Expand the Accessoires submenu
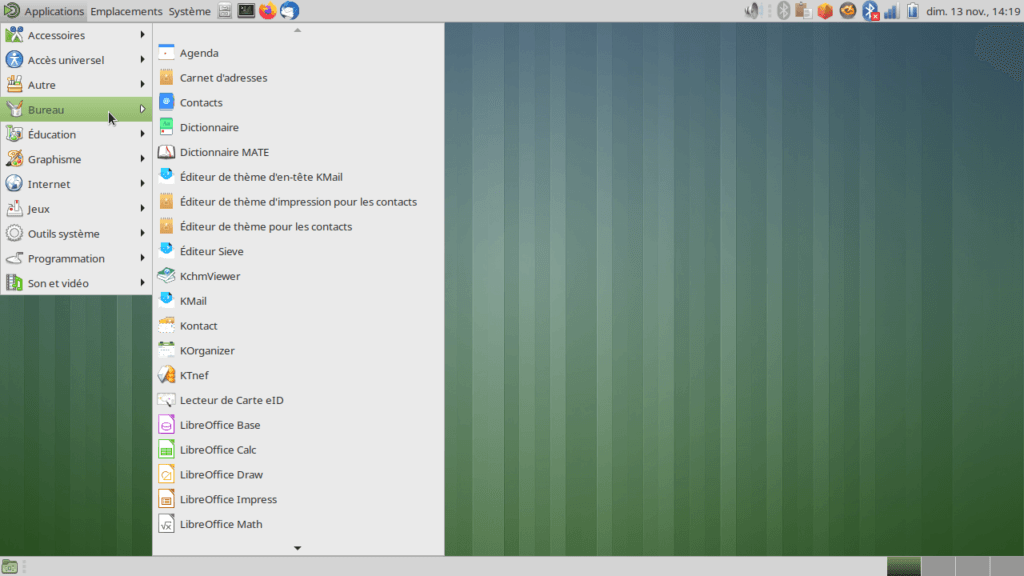The height and width of the screenshot is (576, 1024). coord(76,35)
